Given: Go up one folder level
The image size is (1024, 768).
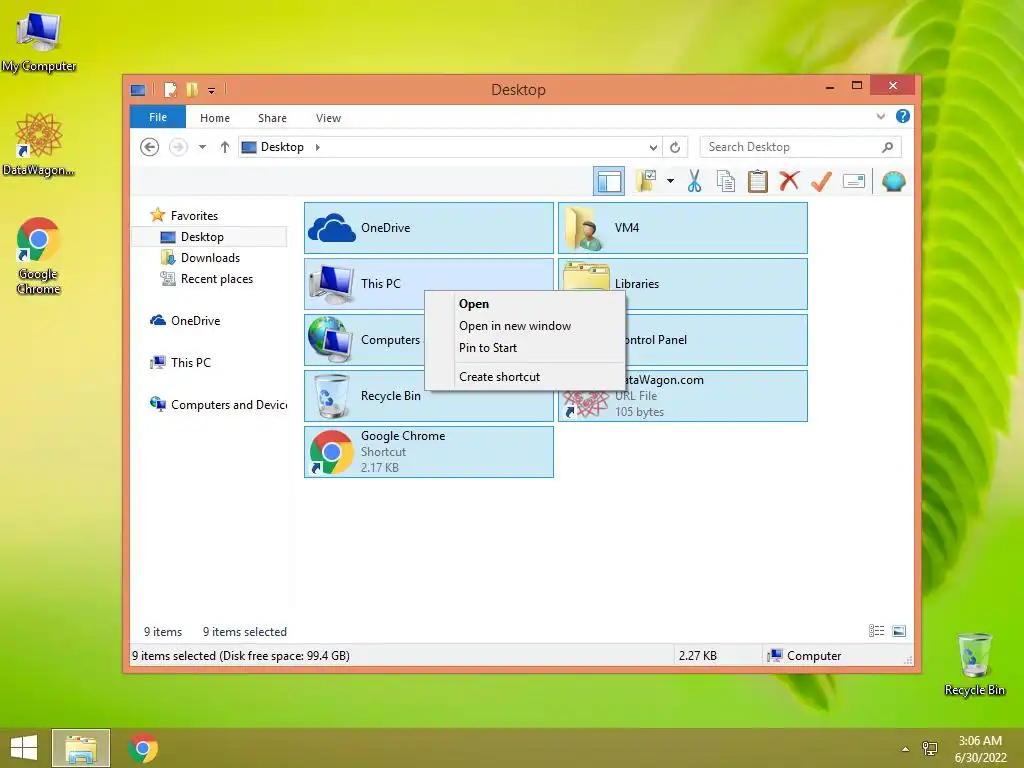Looking at the screenshot, I should click(x=225, y=147).
